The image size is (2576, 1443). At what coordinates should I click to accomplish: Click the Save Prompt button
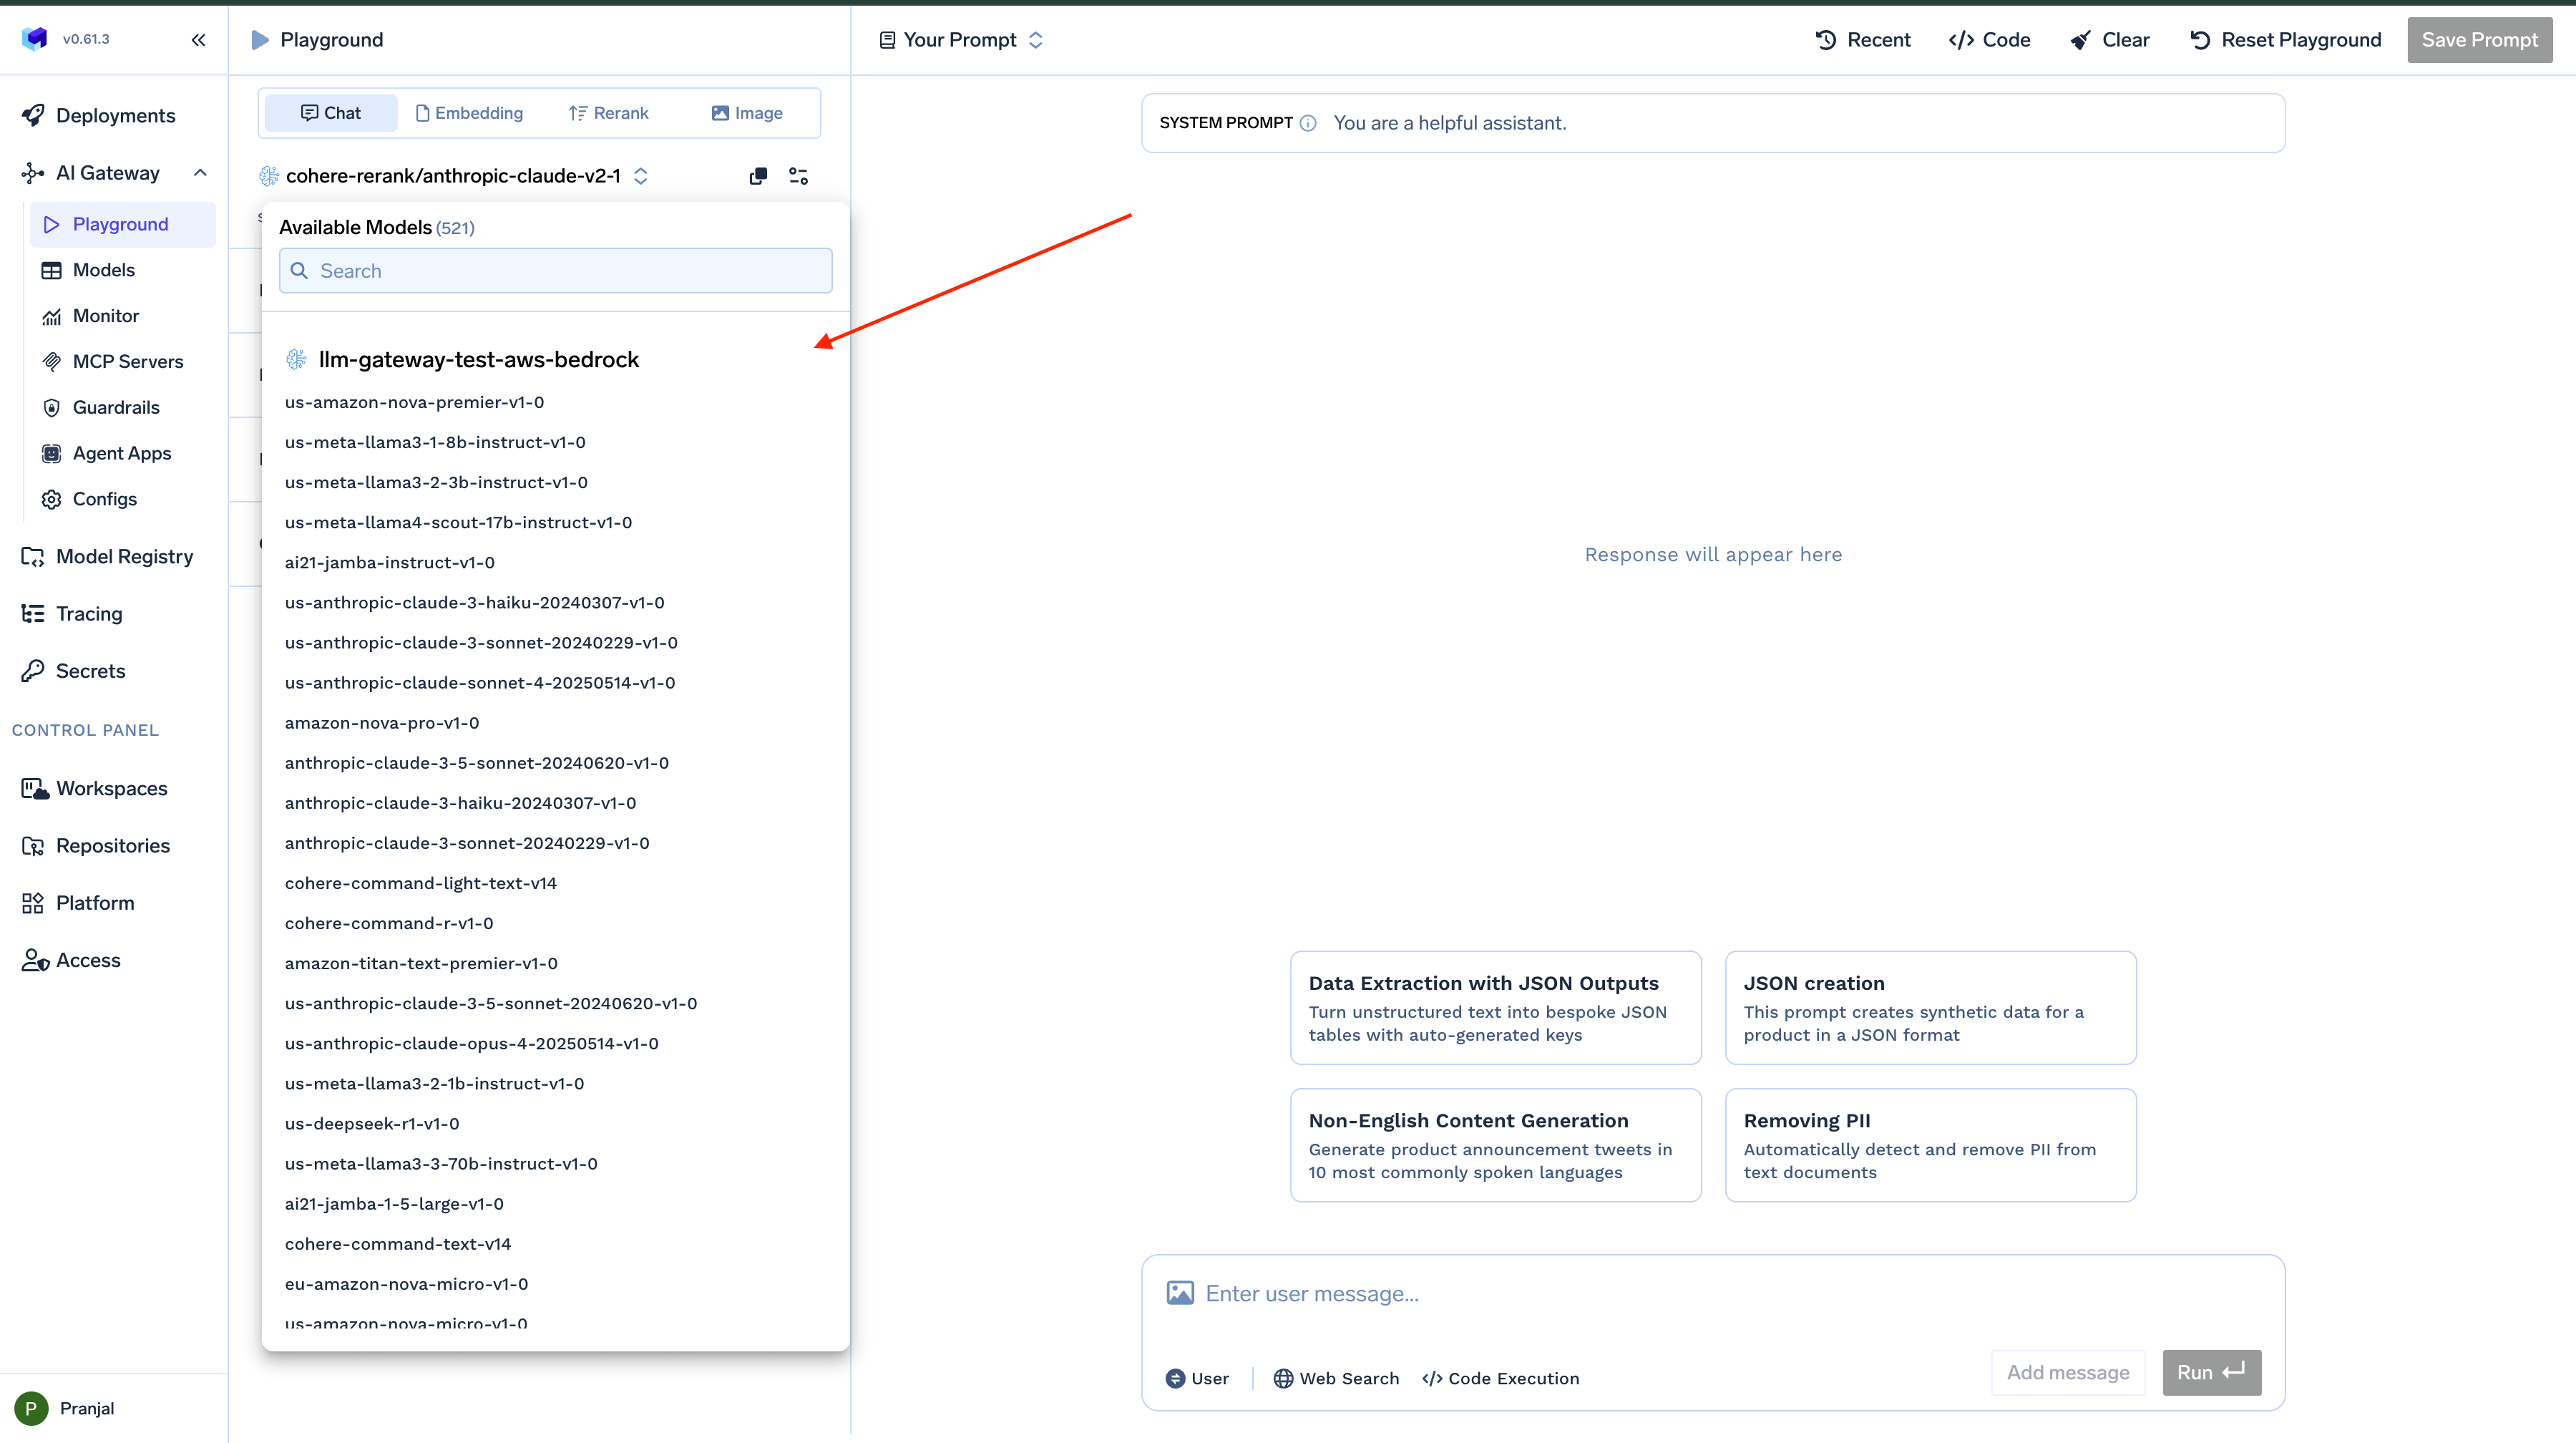click(2479, 40)
